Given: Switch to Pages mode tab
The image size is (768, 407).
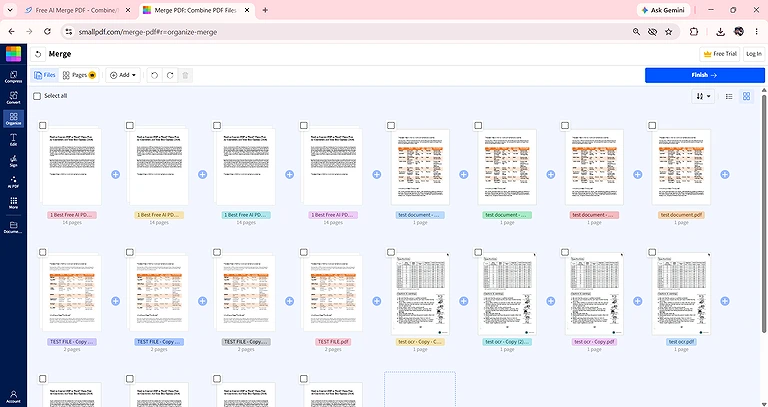Looking at the screenshot, I should [x=79, y=75].
